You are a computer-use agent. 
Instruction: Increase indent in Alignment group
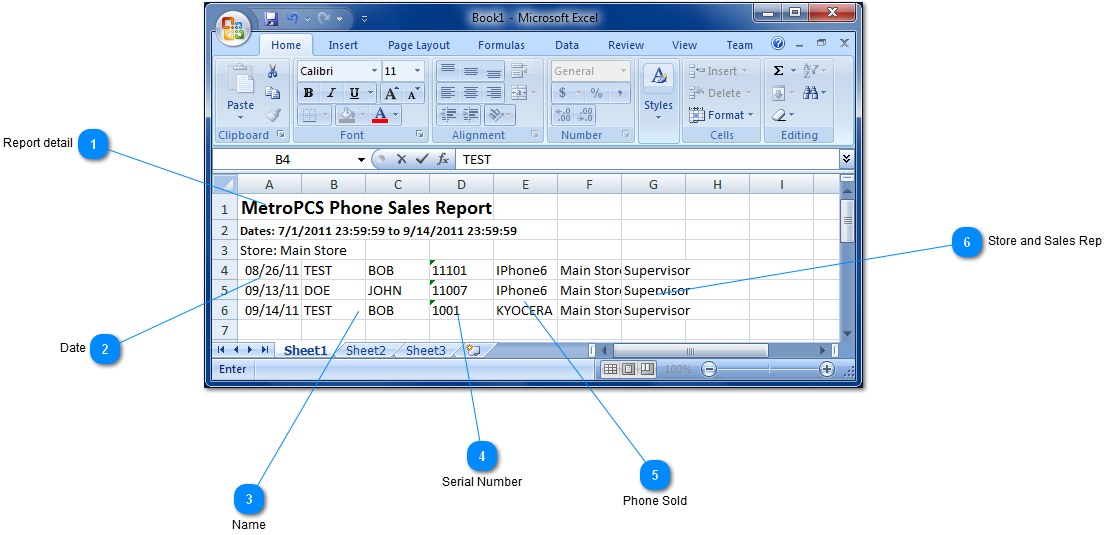click(x=470, y=114)
